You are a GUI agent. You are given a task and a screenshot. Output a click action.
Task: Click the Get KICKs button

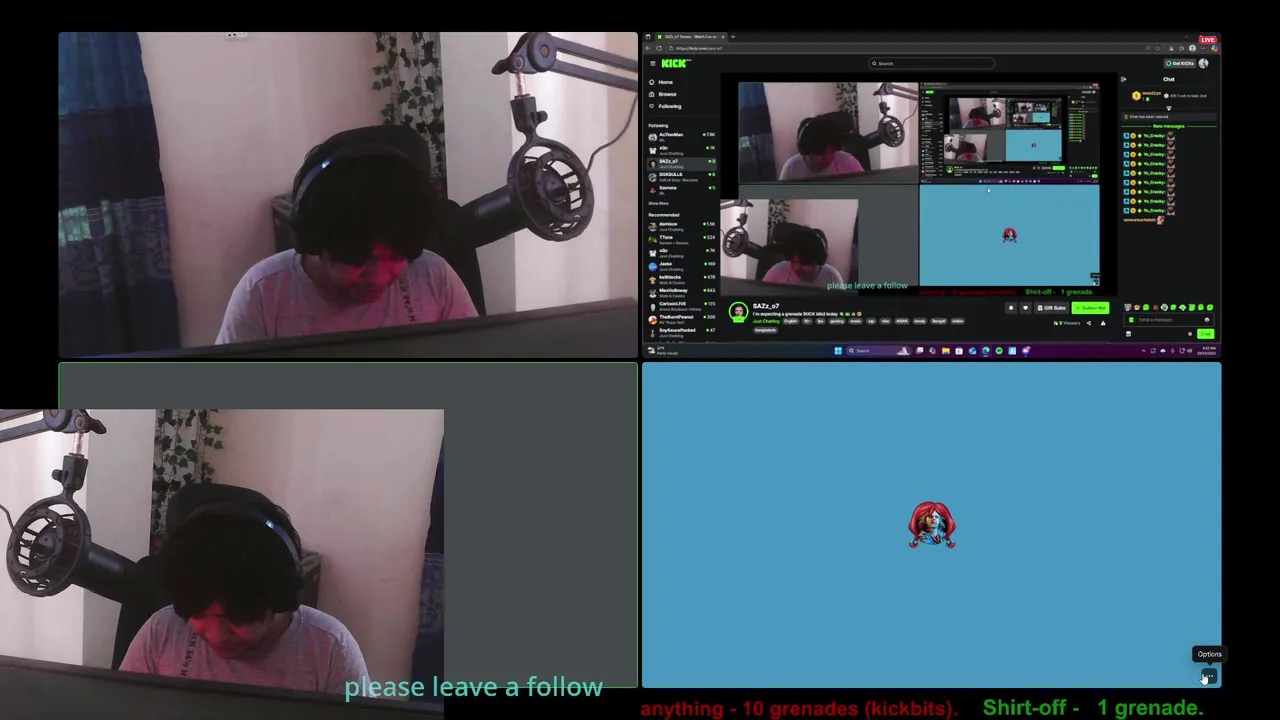click(1180, 63)
